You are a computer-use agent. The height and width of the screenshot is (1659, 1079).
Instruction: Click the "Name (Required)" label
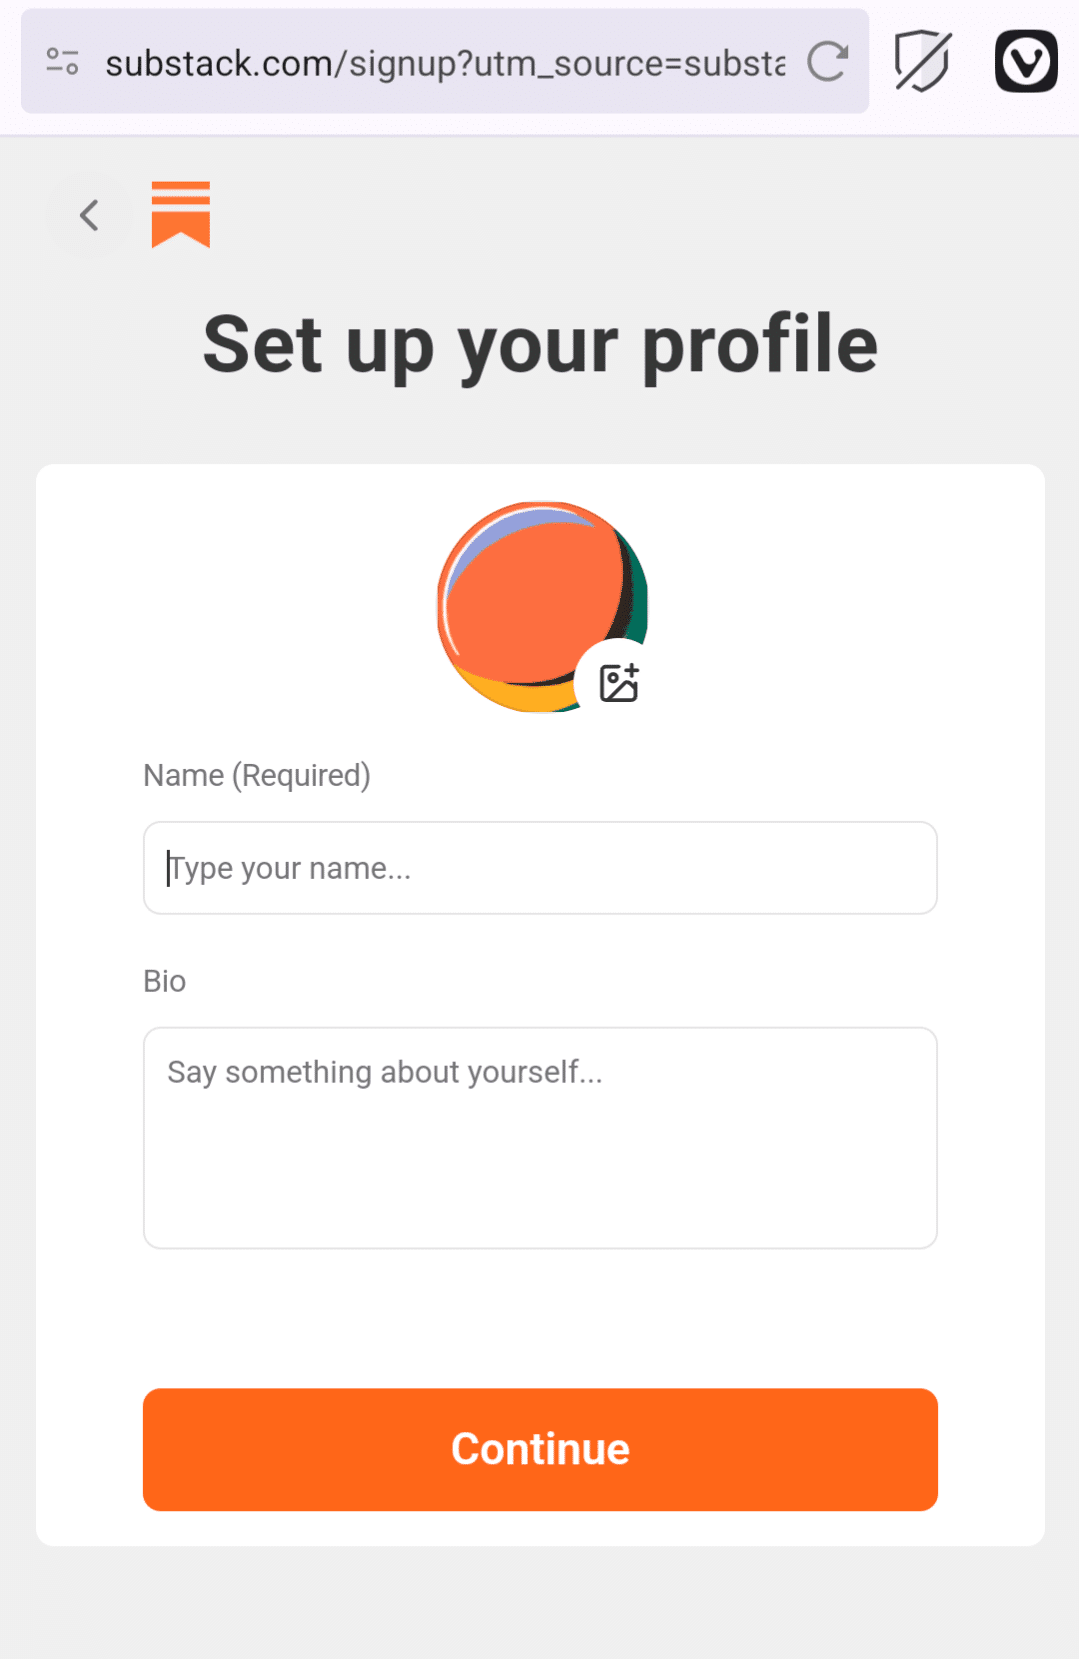[x=257, y=775]
